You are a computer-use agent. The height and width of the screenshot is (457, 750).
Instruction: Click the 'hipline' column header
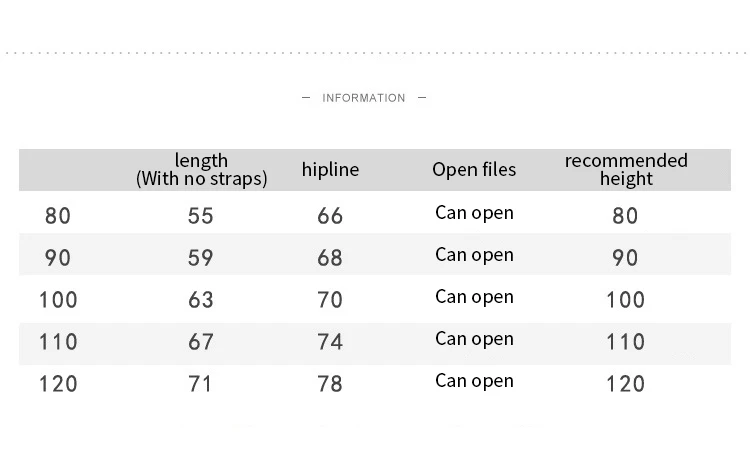330,169
